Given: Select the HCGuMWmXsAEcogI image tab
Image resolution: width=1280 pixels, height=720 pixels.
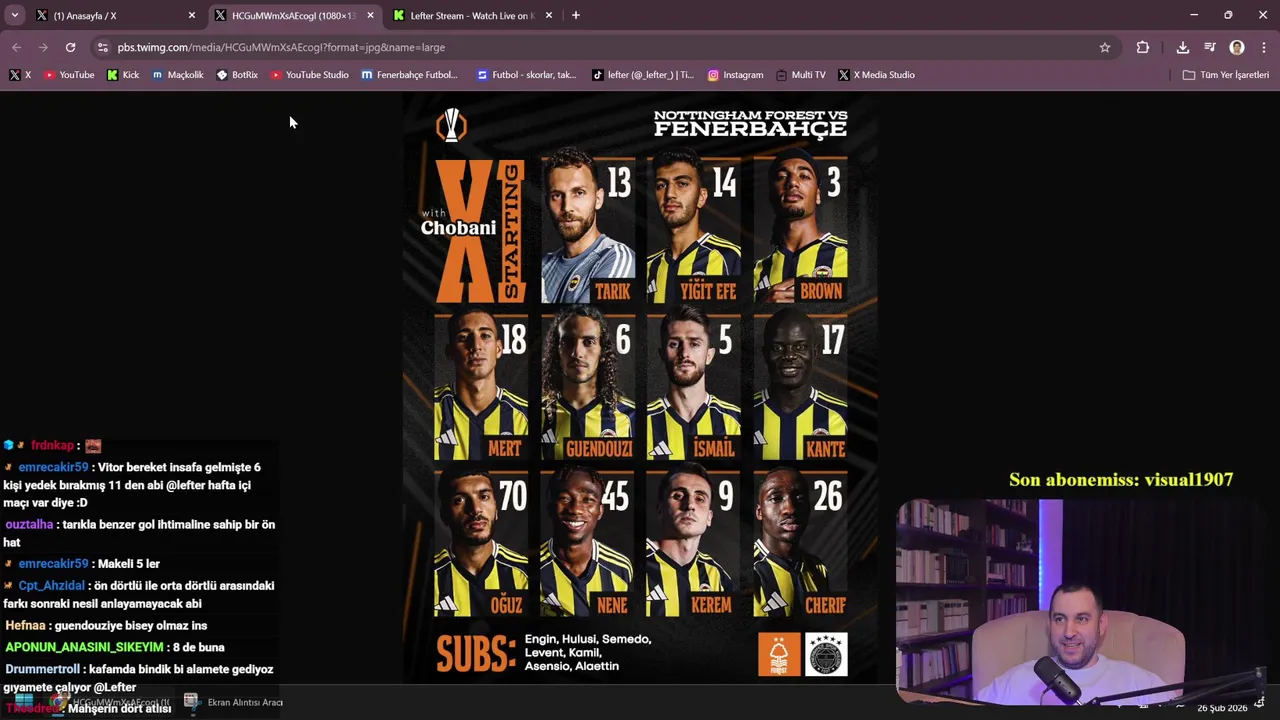Looking at the screenshot, I should (x=295, y=15).
